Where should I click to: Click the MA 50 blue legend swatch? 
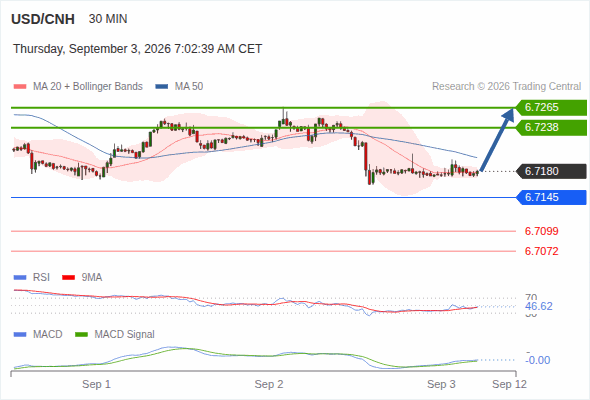pyautogui.click(x=162, y=87)
